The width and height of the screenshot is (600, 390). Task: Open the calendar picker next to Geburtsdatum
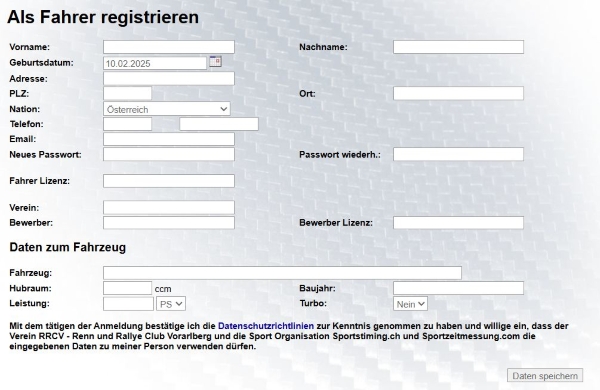pyautogui.click(x=215, y=61)
